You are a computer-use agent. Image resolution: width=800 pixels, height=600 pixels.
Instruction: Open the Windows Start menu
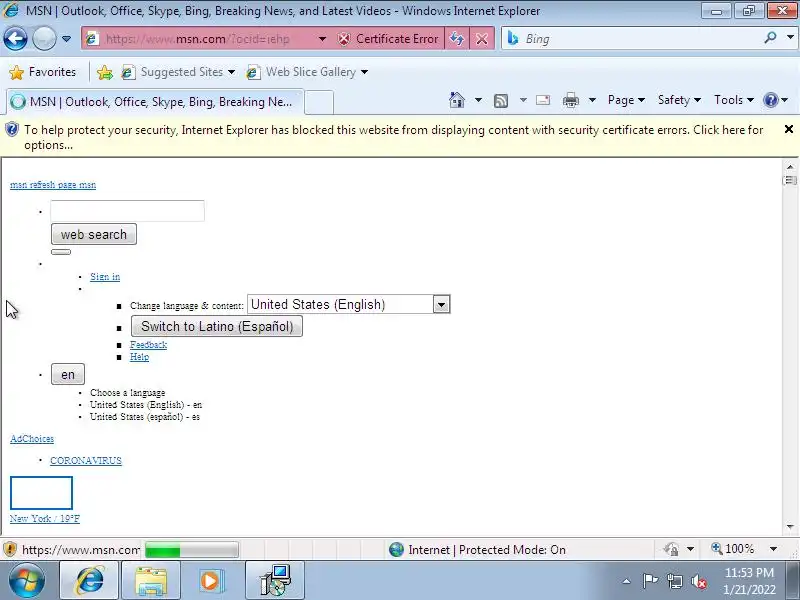(27, 580)
